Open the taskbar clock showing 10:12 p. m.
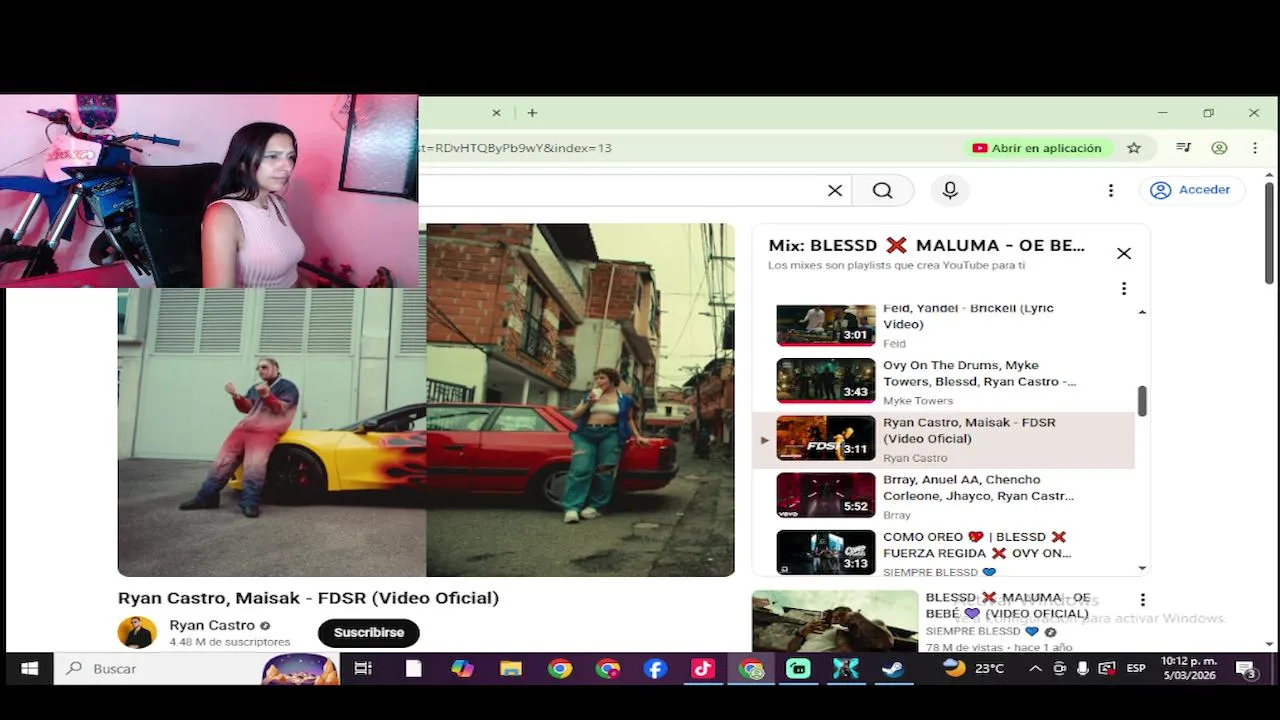Image resolution: width=1280 pixels, height=720 pixels. coord(1189,668)
